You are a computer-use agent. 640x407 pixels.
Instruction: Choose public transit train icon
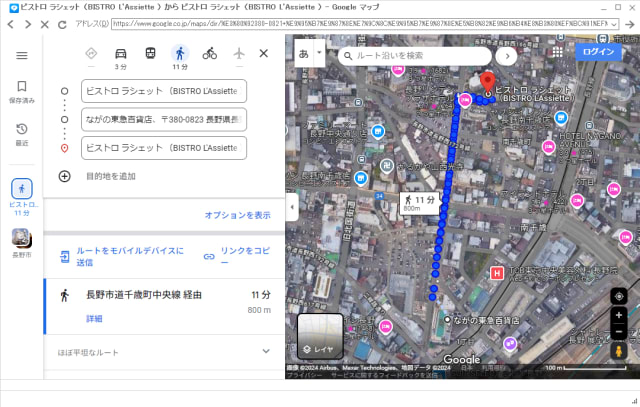pos(150,53)
